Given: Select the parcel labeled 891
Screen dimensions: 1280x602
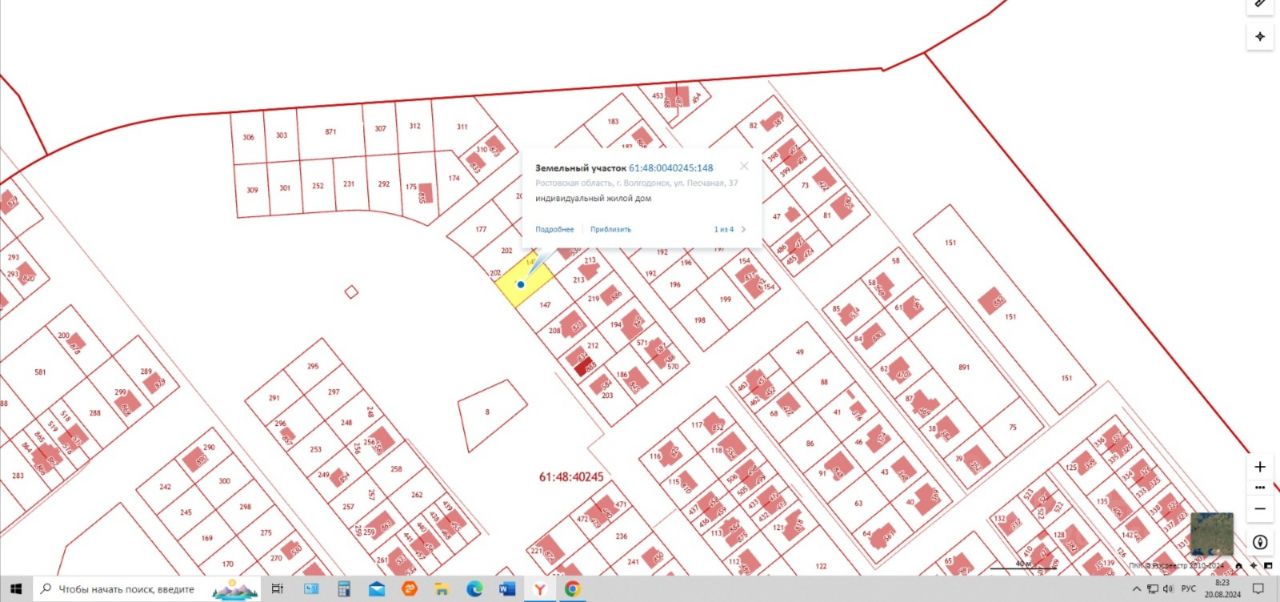Looking at the screenshot, I should tap(964, 367).
